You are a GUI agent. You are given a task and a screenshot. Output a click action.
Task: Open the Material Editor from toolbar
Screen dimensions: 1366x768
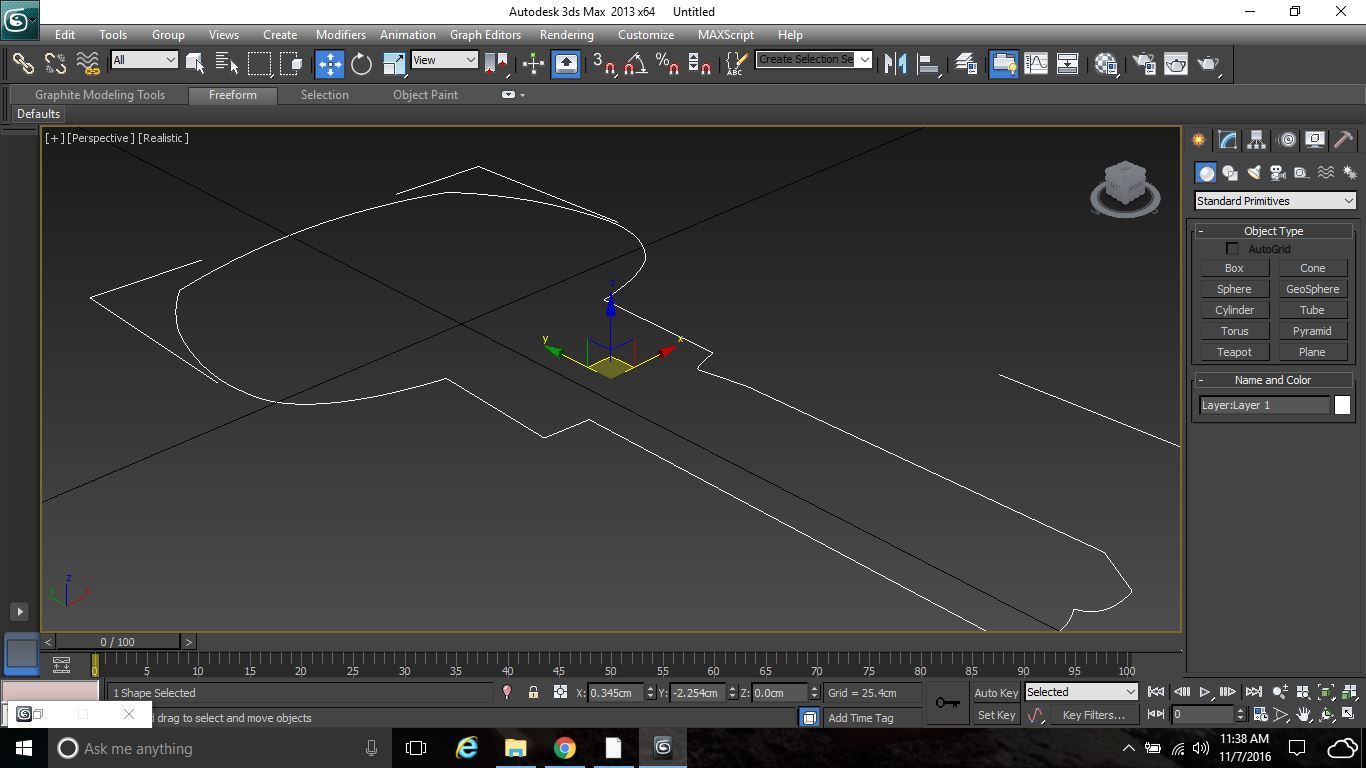tap(1105, 64)
